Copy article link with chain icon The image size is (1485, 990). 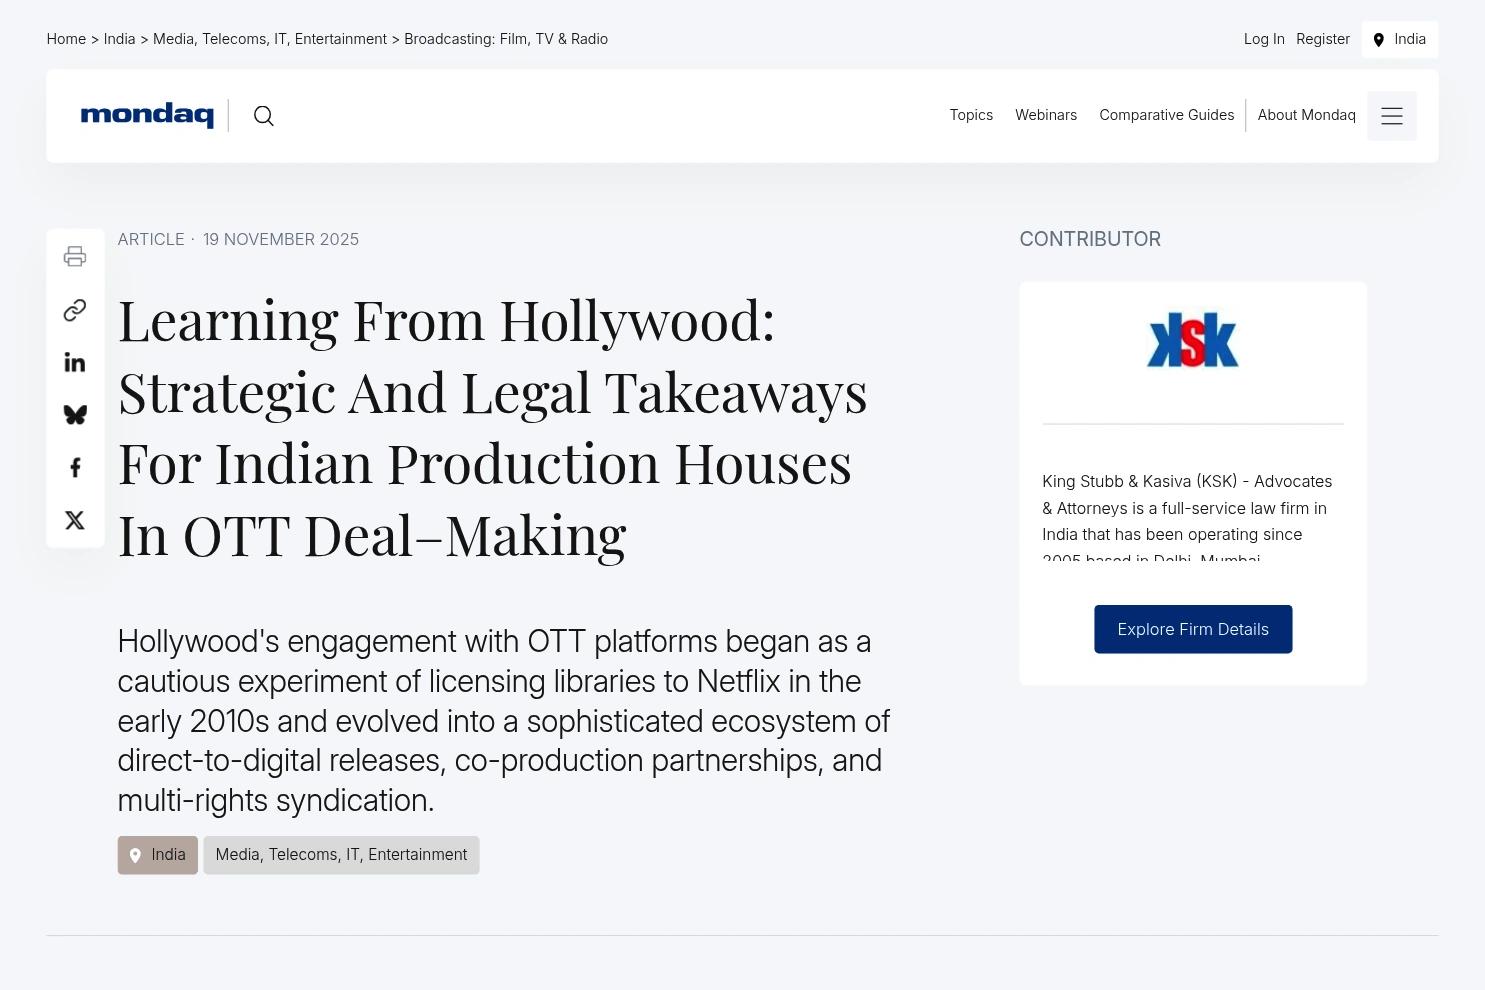click(75, 310)
